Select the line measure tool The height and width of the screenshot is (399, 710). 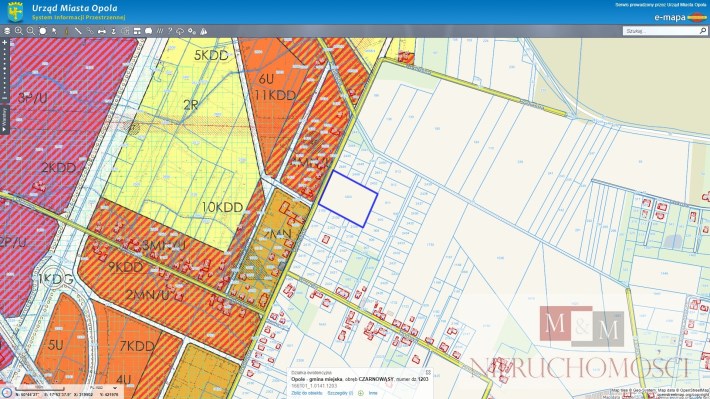[x=78, y=31]
